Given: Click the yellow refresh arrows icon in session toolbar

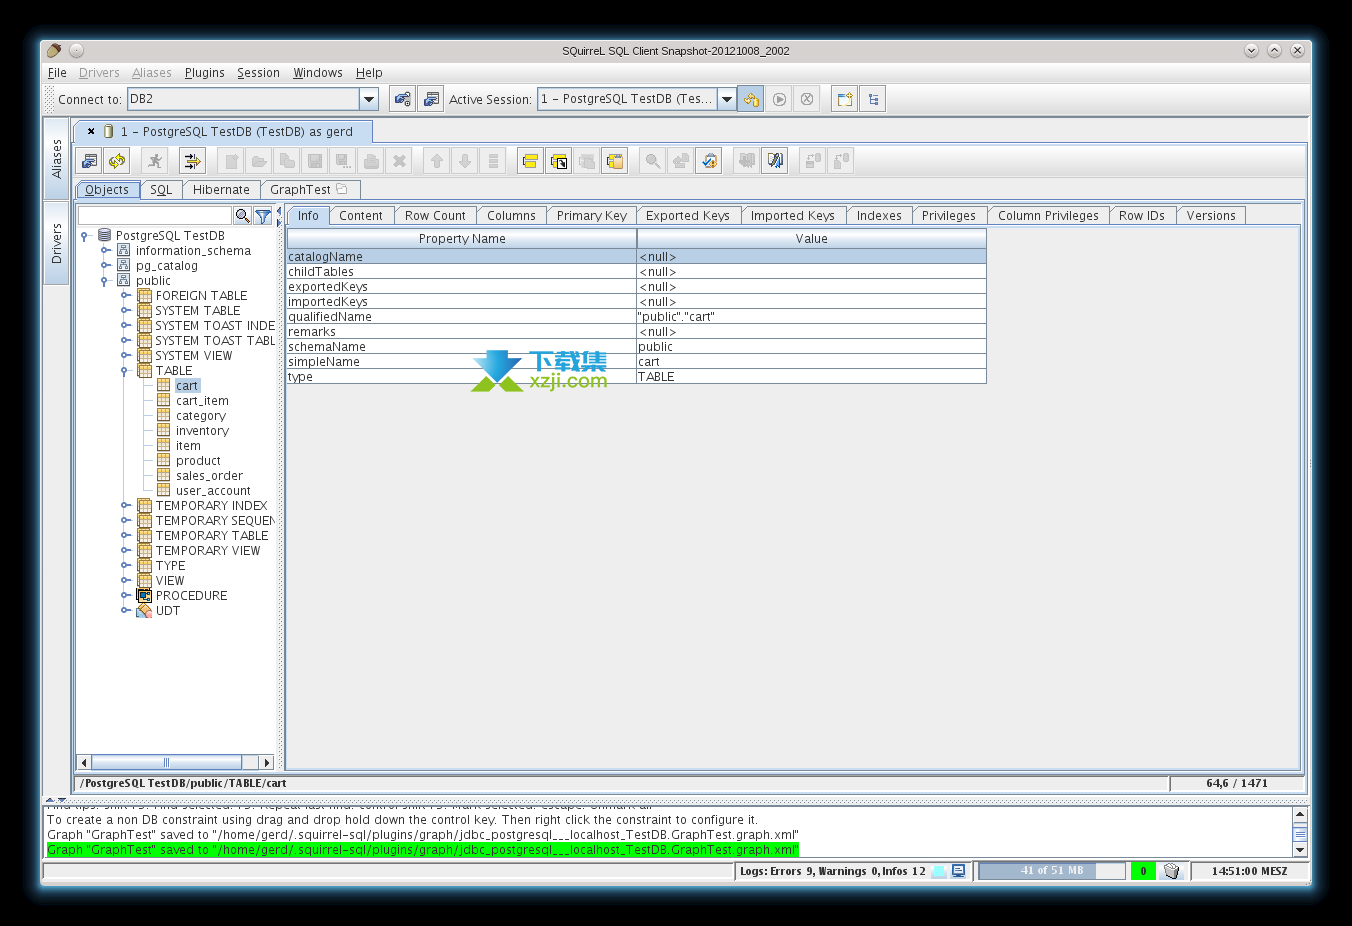Looking at the screenshot, I should coord(118,161).
